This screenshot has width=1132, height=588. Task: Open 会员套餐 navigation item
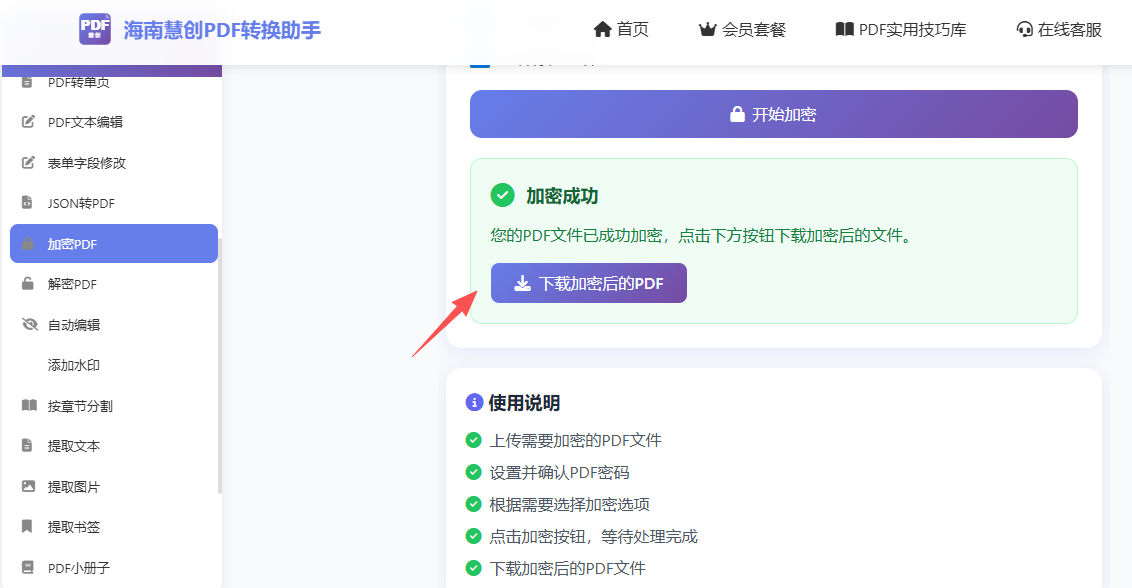742,30
